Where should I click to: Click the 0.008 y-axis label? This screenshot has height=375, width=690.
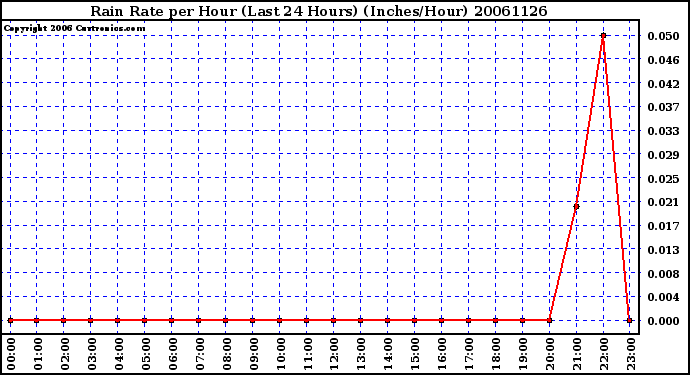(663, 274)
